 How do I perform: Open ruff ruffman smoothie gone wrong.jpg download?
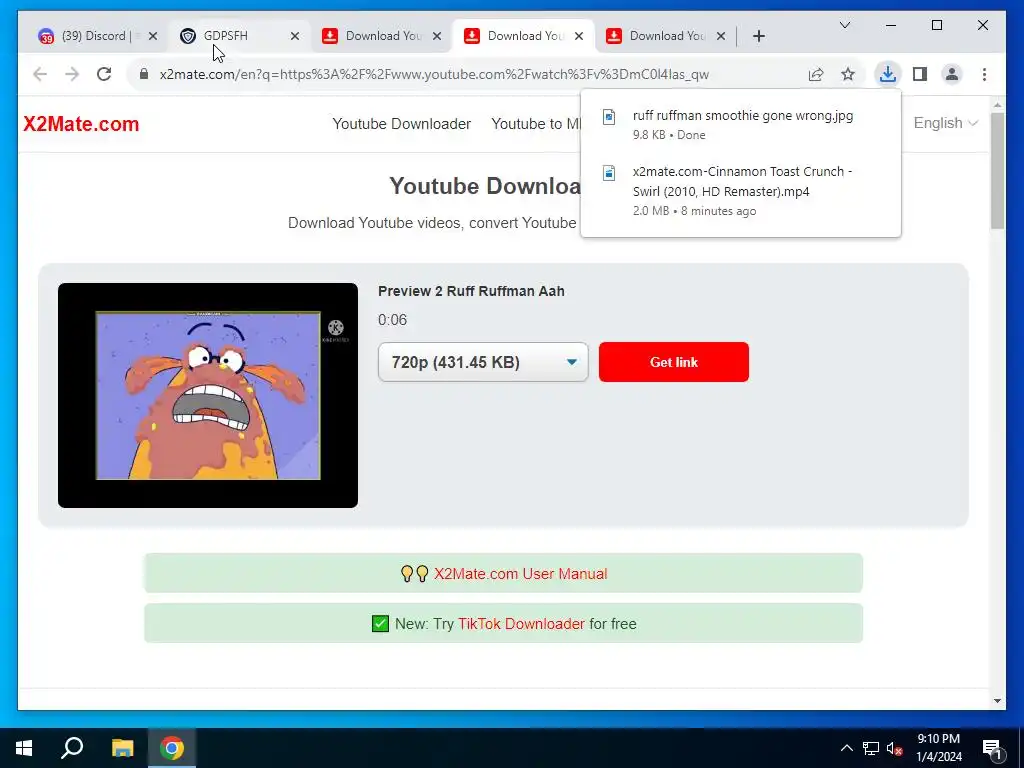coord(741,124)
